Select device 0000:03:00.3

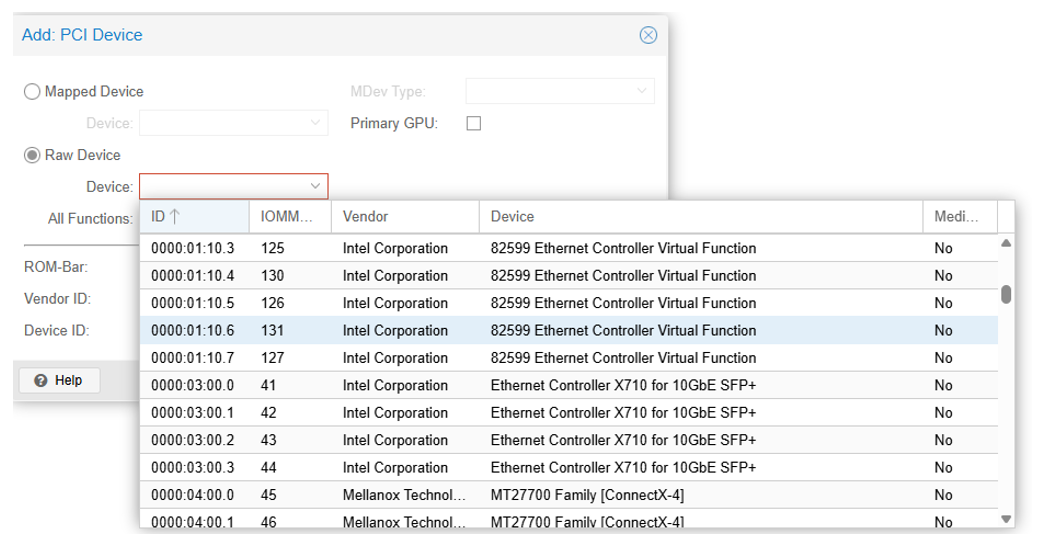[569, 468]
